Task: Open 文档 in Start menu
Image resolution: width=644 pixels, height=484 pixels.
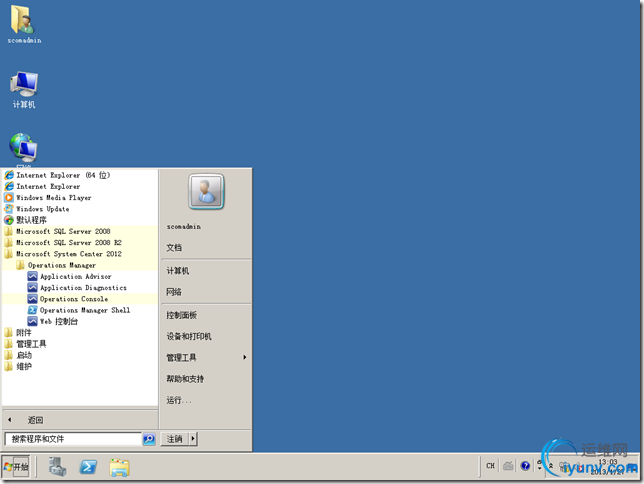Action: 174,248
